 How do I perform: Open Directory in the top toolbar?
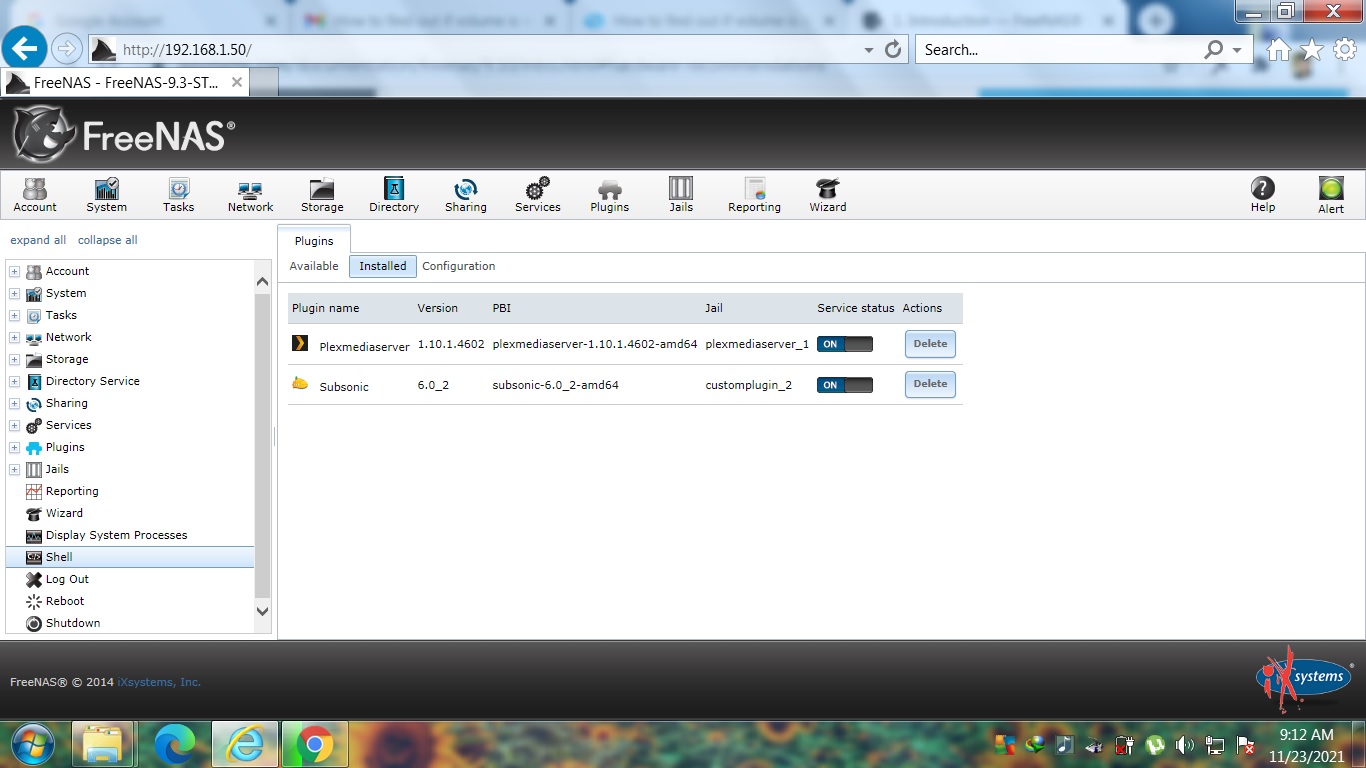[394, 195]
